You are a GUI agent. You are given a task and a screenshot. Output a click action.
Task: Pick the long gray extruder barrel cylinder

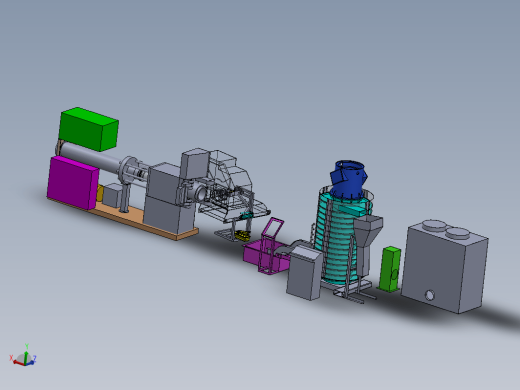click(90, 158)
